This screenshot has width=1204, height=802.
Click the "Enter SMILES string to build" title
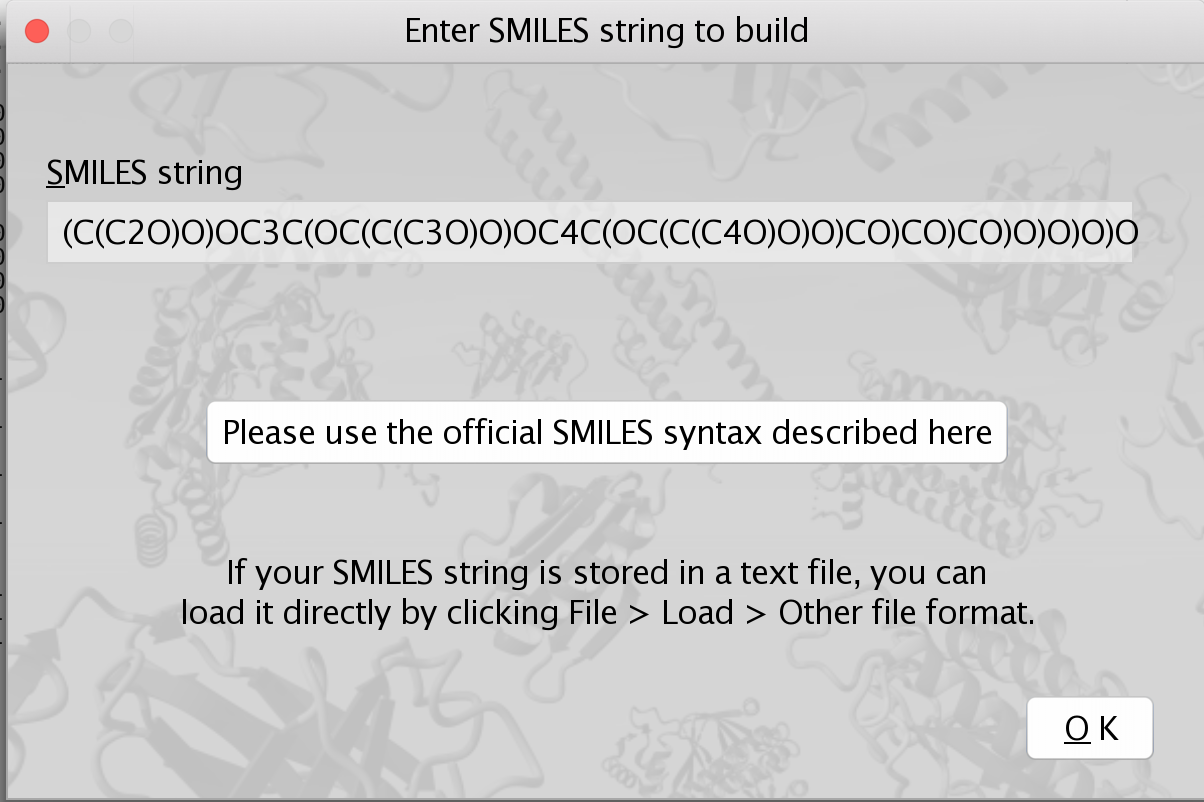point(606,31)
